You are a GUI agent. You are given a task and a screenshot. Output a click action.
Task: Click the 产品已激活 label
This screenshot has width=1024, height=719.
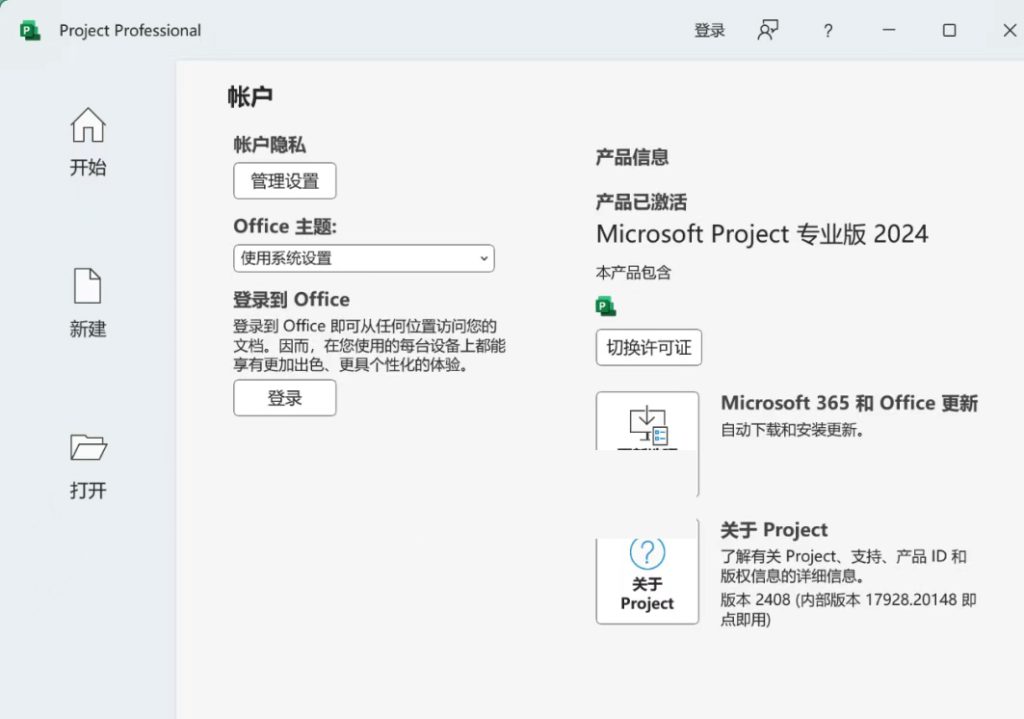tap(641, 202)
